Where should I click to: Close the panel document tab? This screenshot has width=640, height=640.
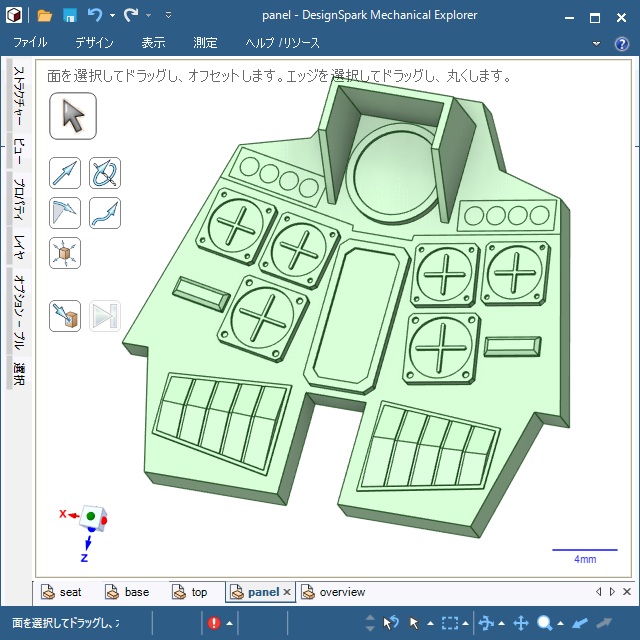287,592
